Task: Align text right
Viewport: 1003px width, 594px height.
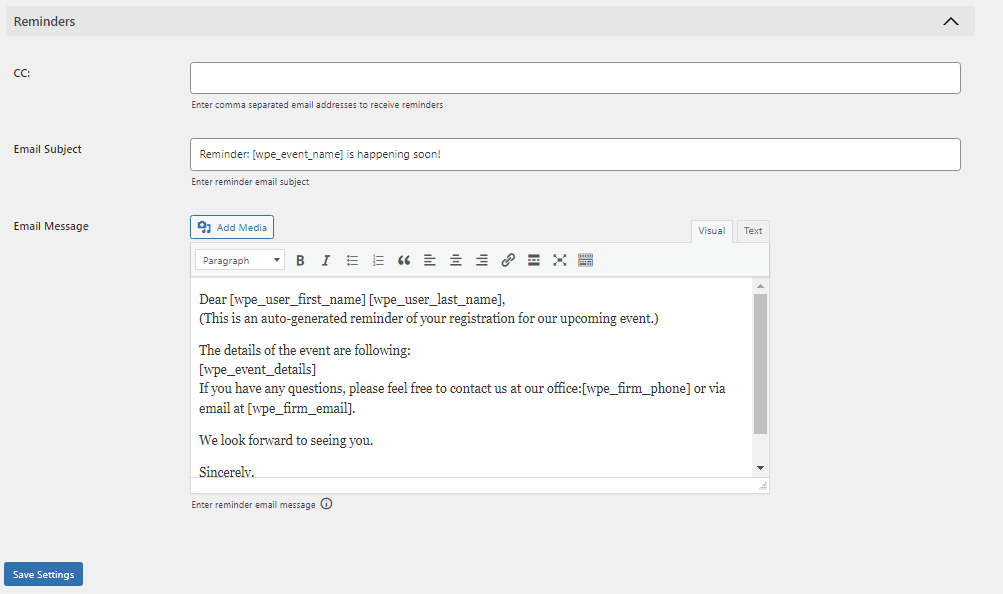Action: click(x=482, y=260)
